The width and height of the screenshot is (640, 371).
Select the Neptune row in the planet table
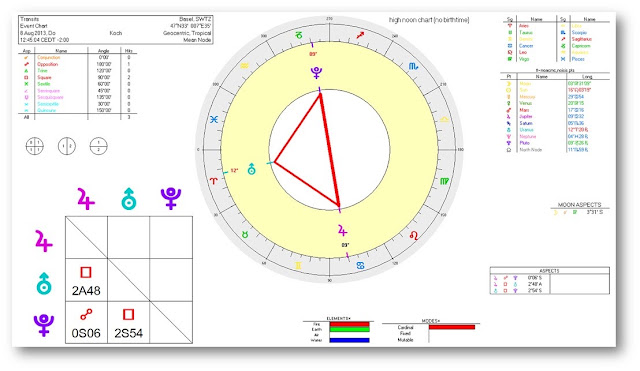(x=555, y=136)
